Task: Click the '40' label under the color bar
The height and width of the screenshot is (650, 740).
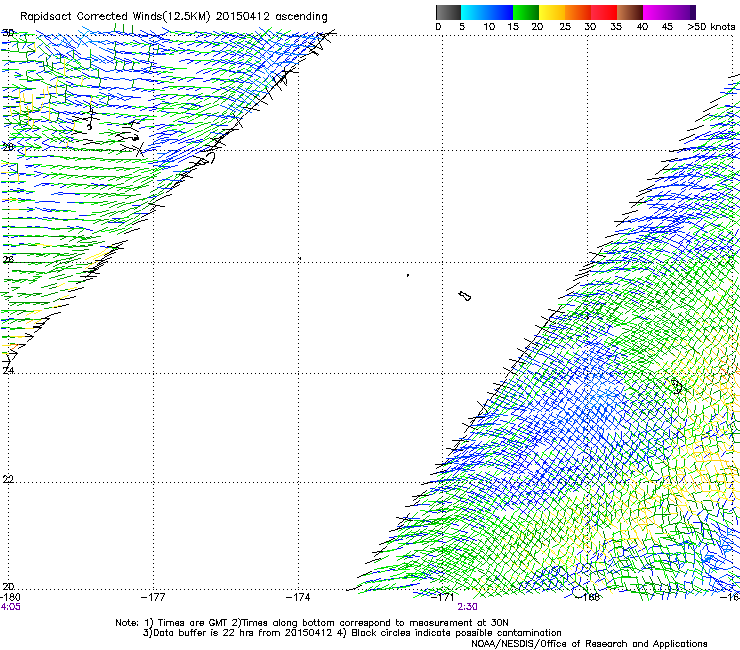Action: [x=642, y=26]
